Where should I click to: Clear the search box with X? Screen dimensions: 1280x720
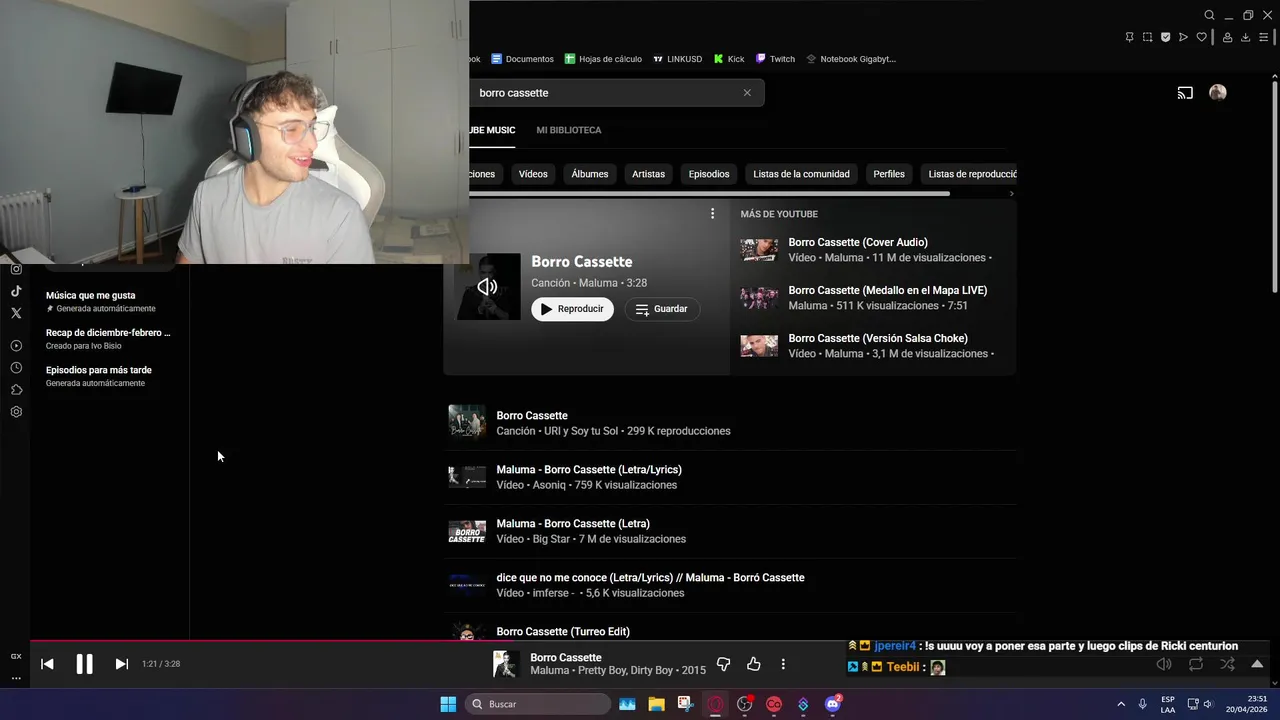[x=747, y=93]
